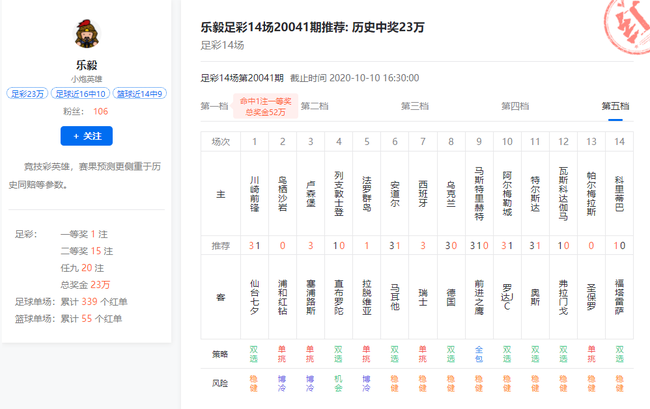The width and height of the screenshot is (650, 409).
Task: Click the 足彩14场 subtitle
Action: tap(222, 45)
